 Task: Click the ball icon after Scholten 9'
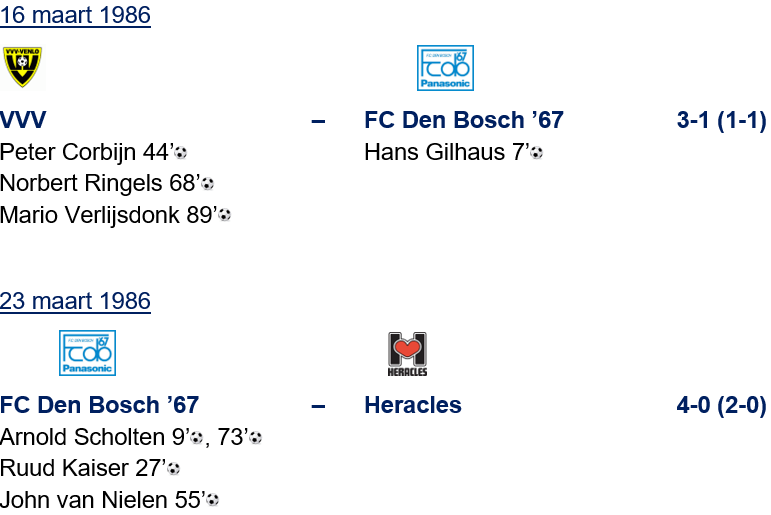pos(197,438)
